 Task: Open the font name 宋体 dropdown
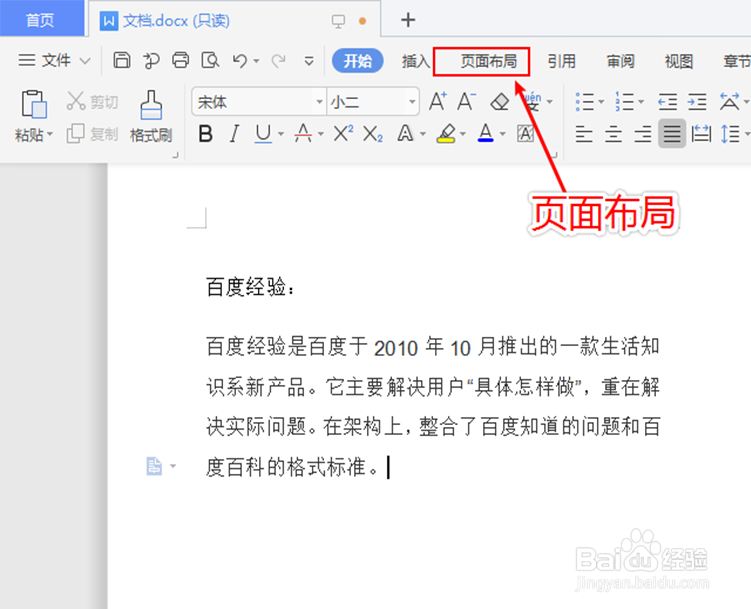coord(319,102)
